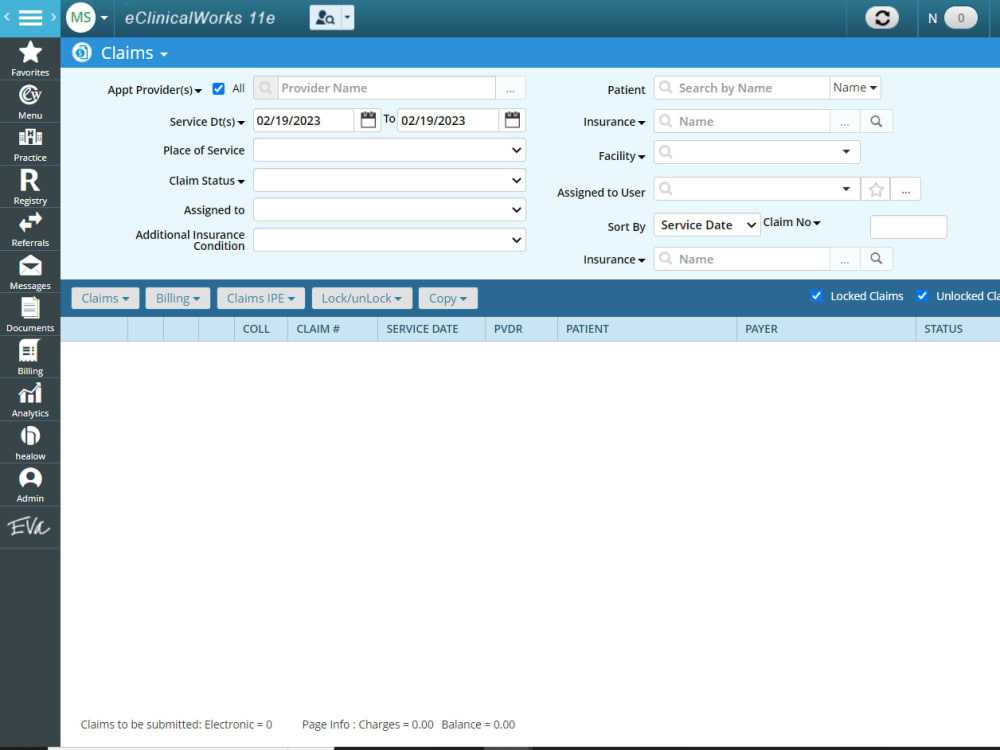Open the Copy menu

click(x=448, y=298)
